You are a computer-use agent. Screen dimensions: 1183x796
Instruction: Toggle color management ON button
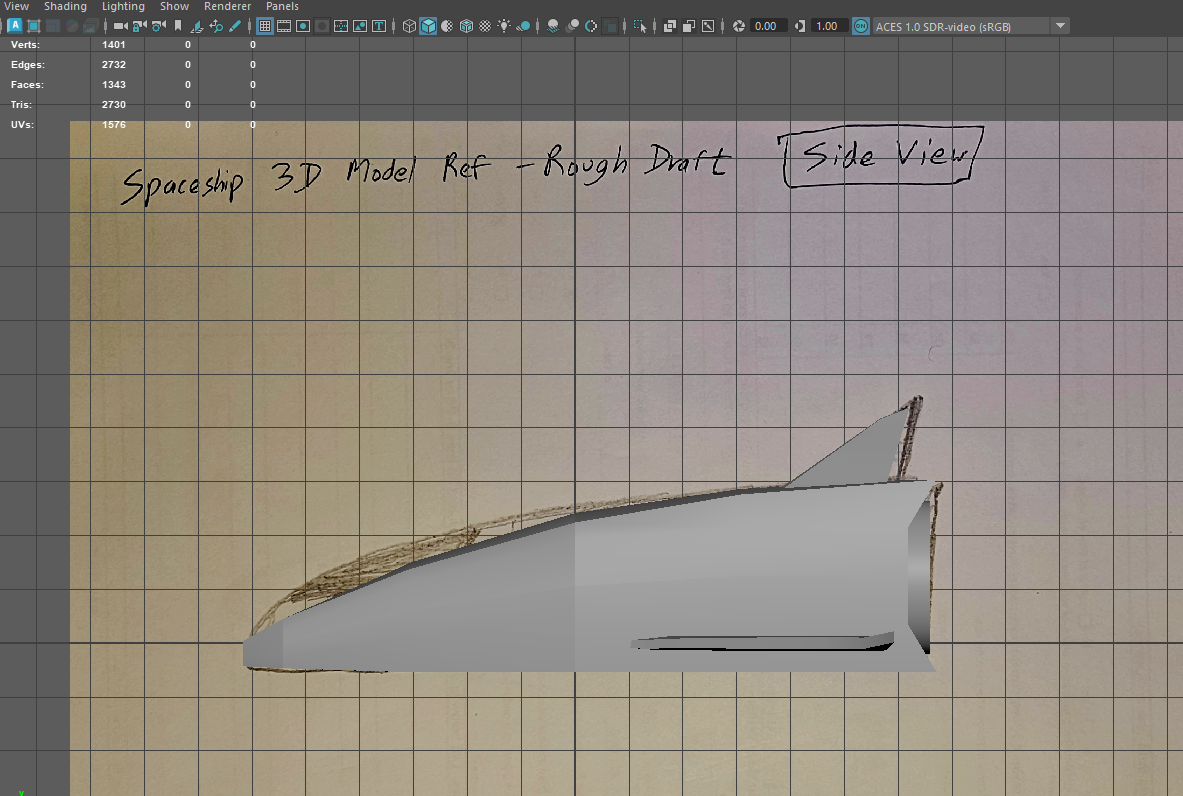click(861, 26)
